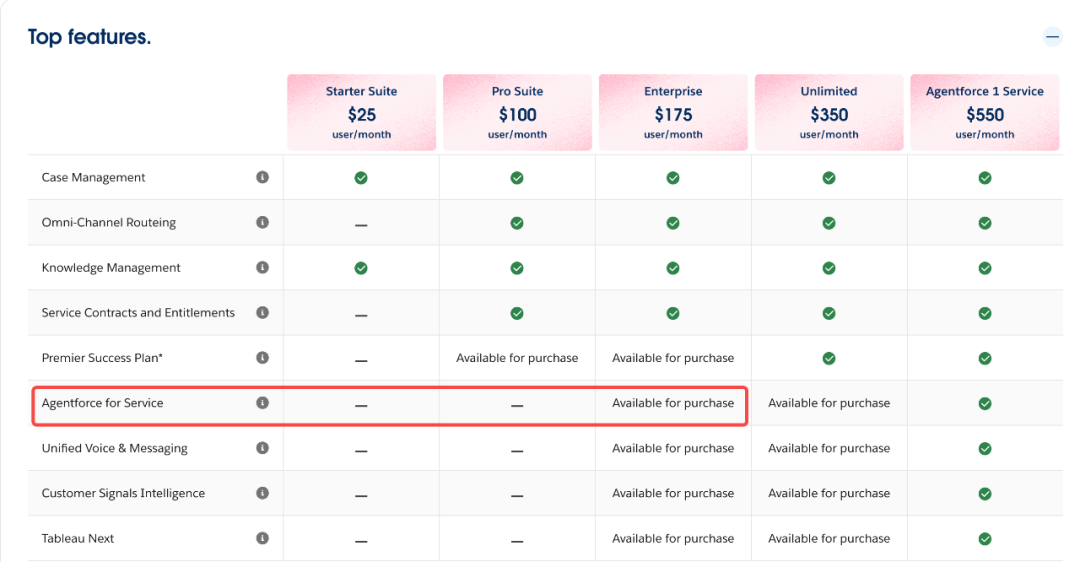Select the Unlimited $350 plan header

click(829, 112)
